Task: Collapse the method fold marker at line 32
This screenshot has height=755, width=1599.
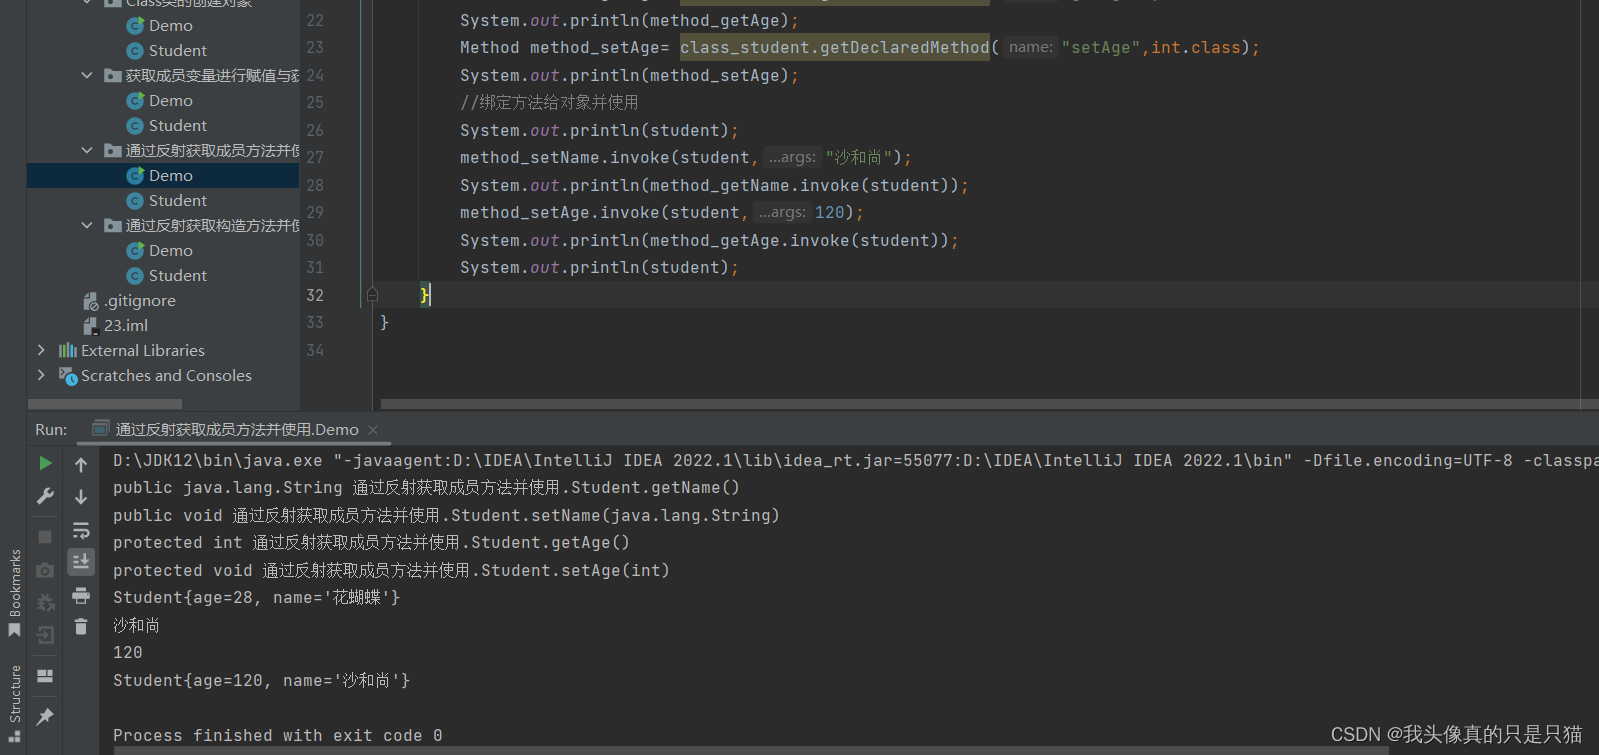Action: 372,294
